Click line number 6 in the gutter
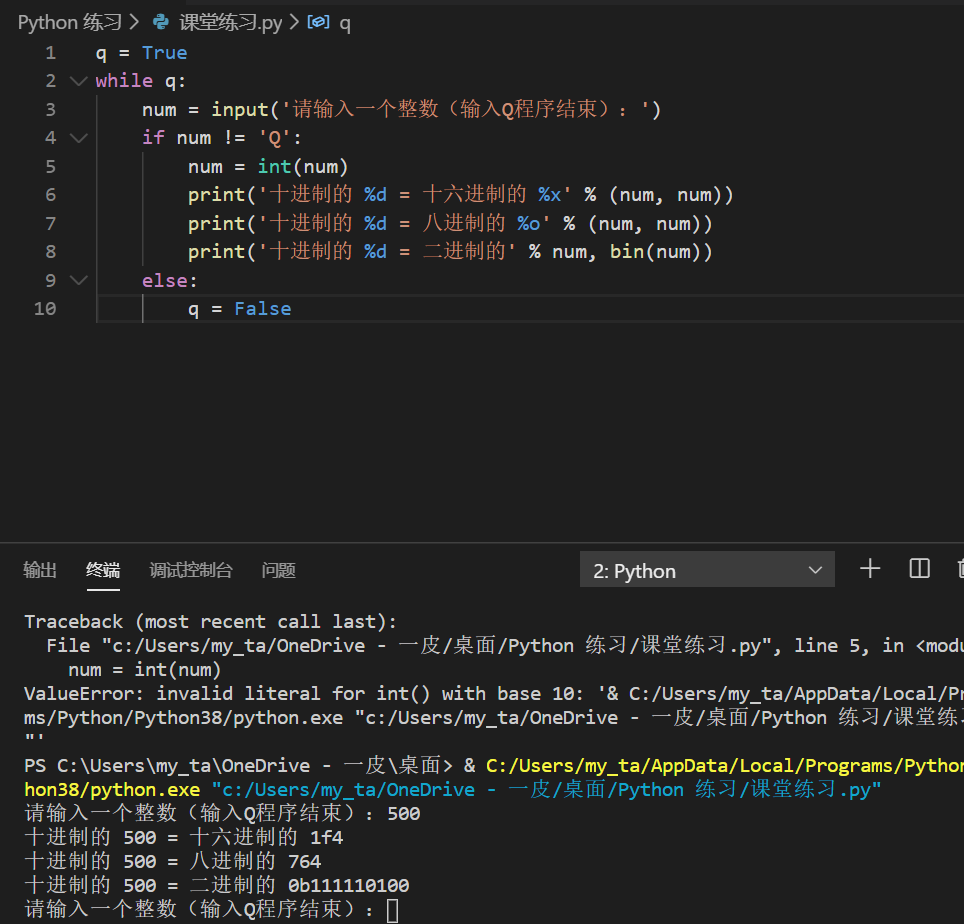The image size is (964, 924). pos(50,194)
